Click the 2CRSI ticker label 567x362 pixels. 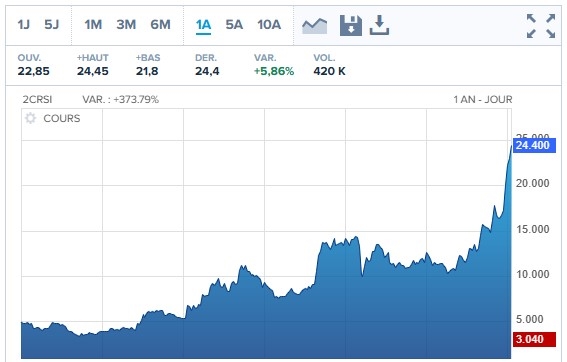click(x=37, y=99)
